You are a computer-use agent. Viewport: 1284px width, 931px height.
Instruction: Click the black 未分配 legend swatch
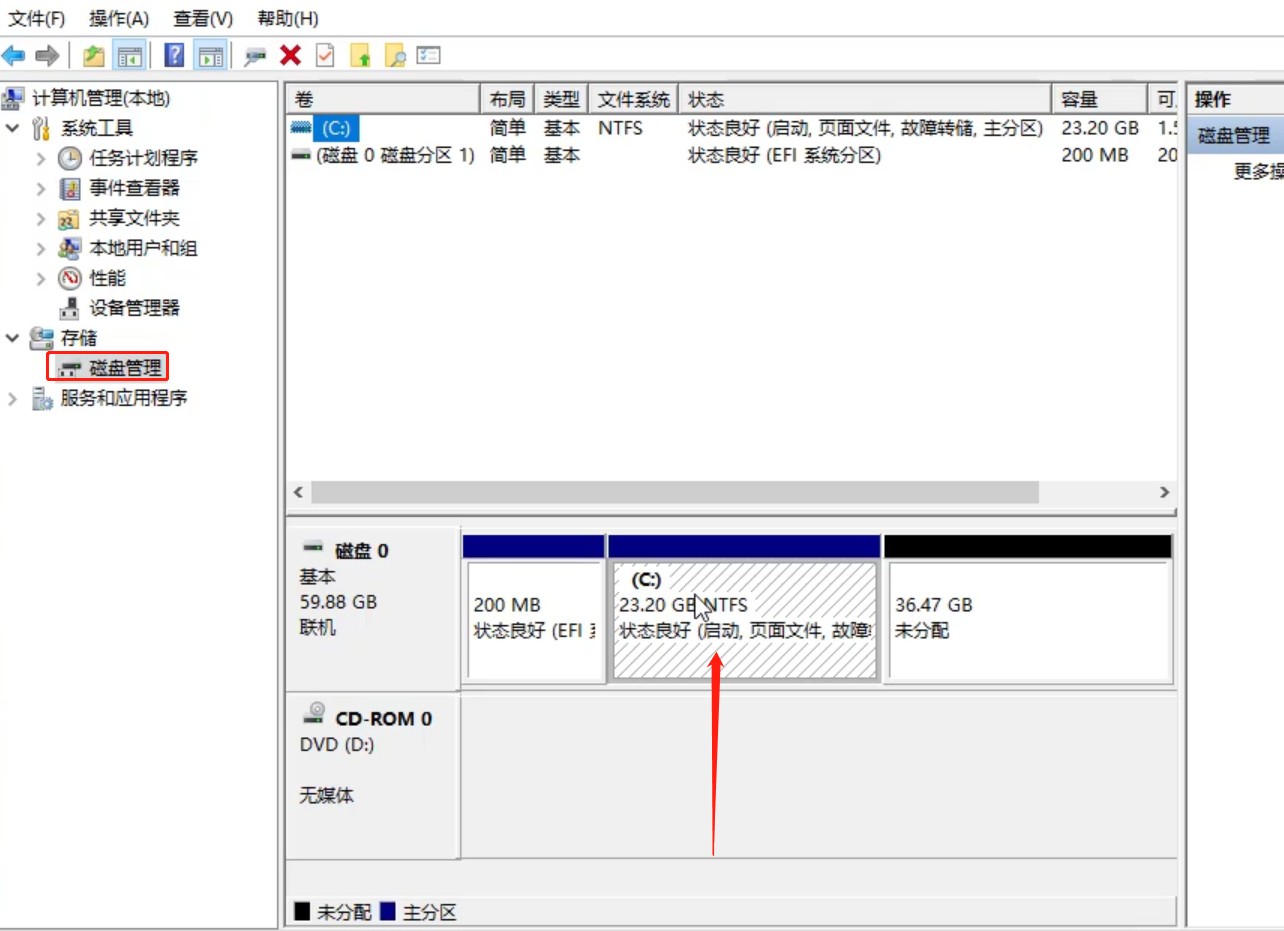click(301, 912)
